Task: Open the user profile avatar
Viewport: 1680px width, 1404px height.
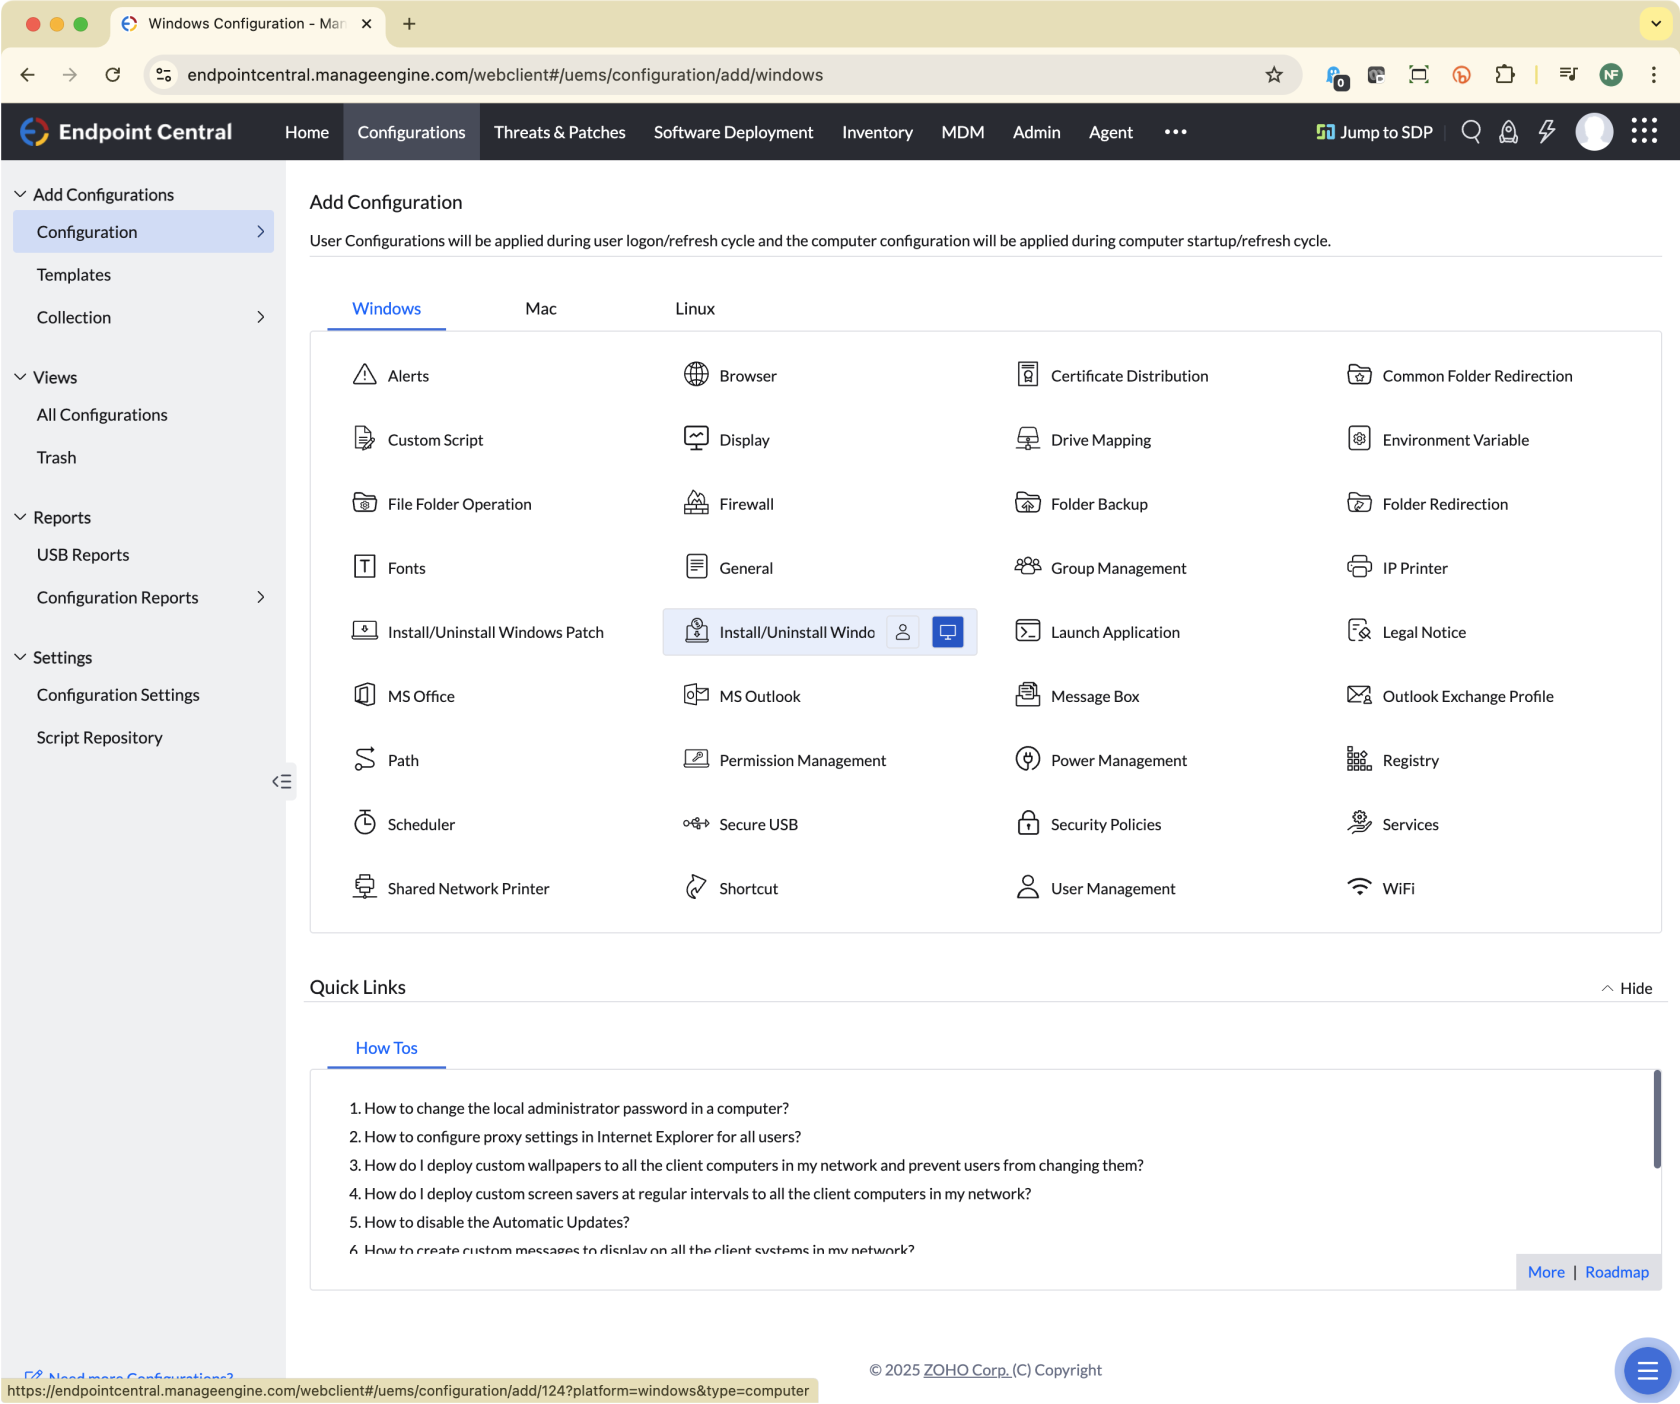Action: click(1594, 131)
